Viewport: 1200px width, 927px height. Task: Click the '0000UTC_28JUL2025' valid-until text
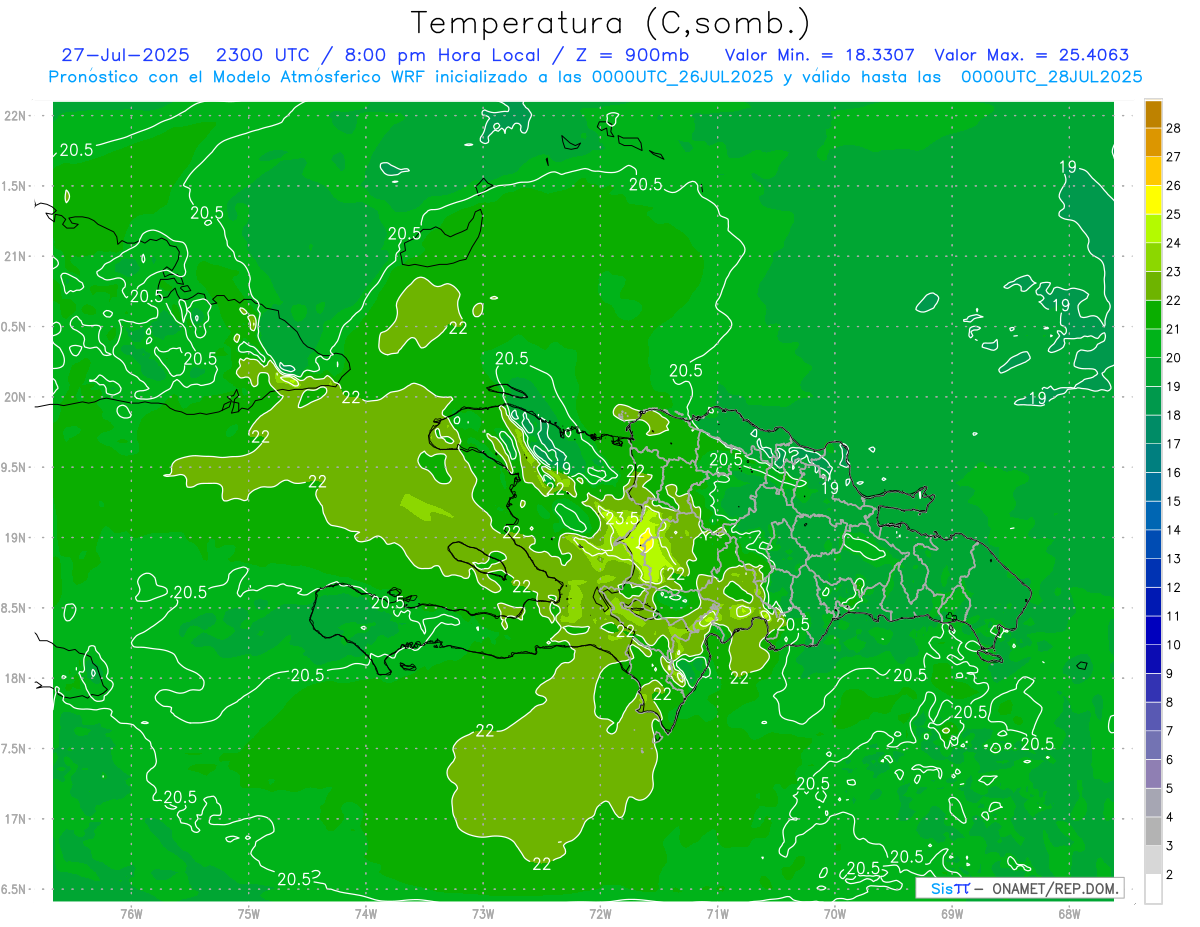pyautogui.click(x=1051, y=77)
